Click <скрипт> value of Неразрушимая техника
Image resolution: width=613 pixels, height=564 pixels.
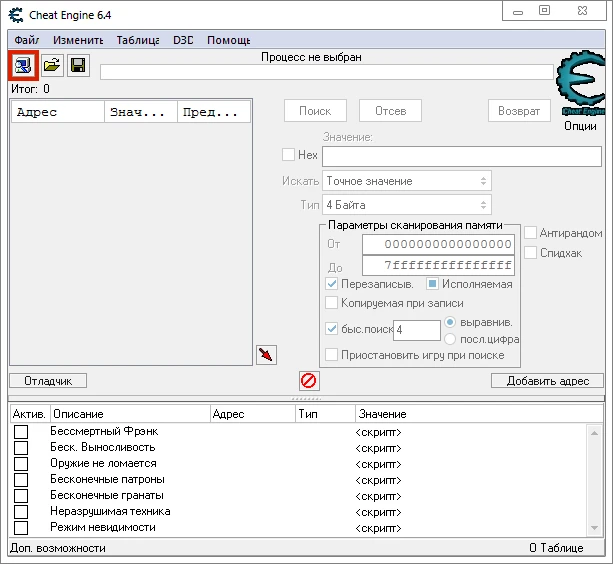click(x=378, y=512)
